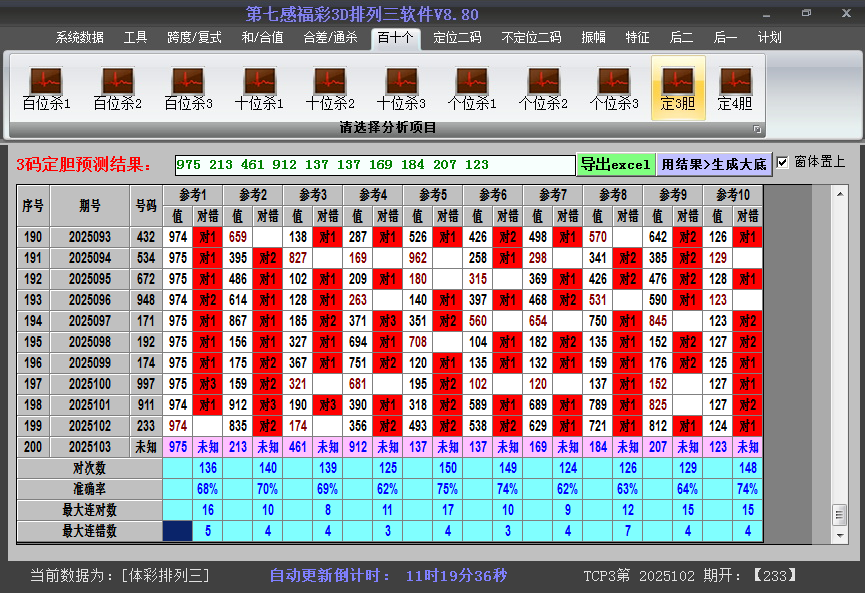865x593 pixels.
Task: Click the 准确率 summary row label
Action: tap(89, 489)
